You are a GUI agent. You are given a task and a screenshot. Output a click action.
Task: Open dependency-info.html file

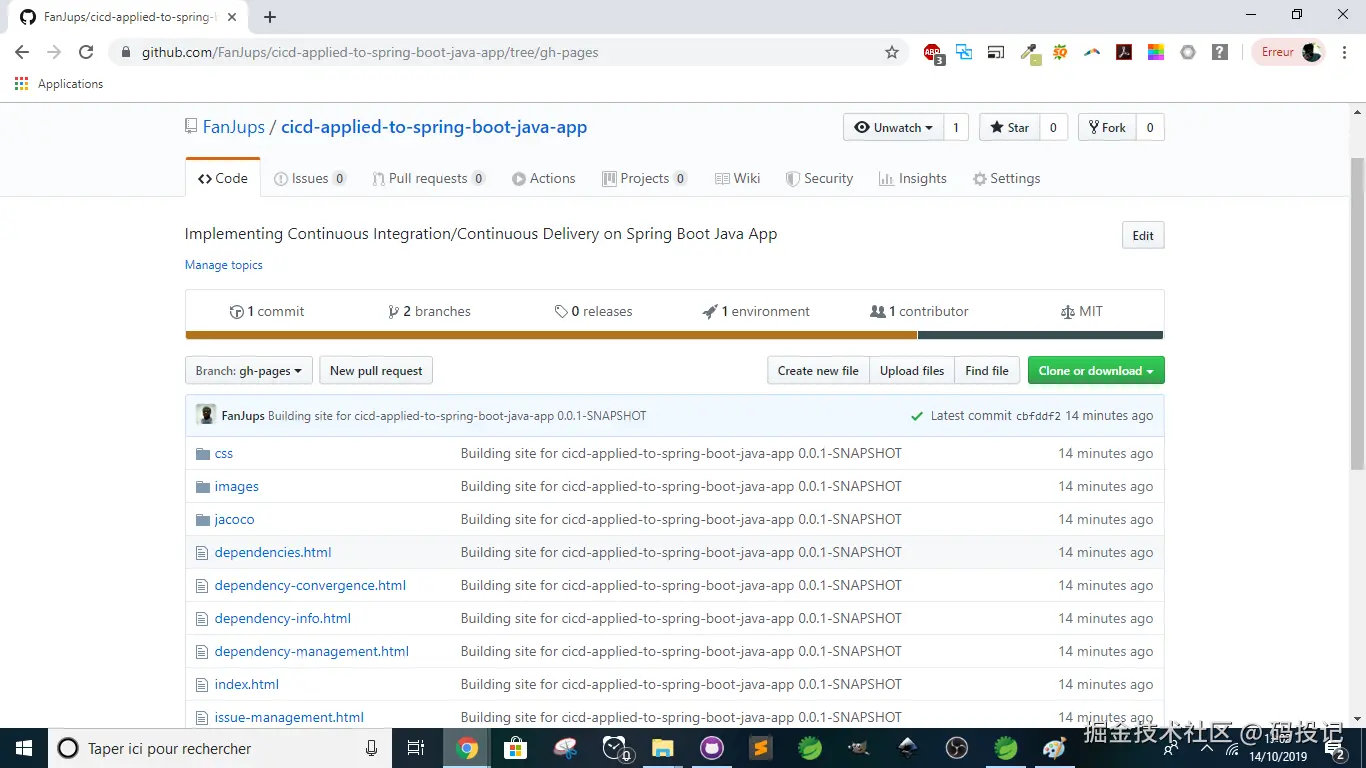[x=283, y=618]
